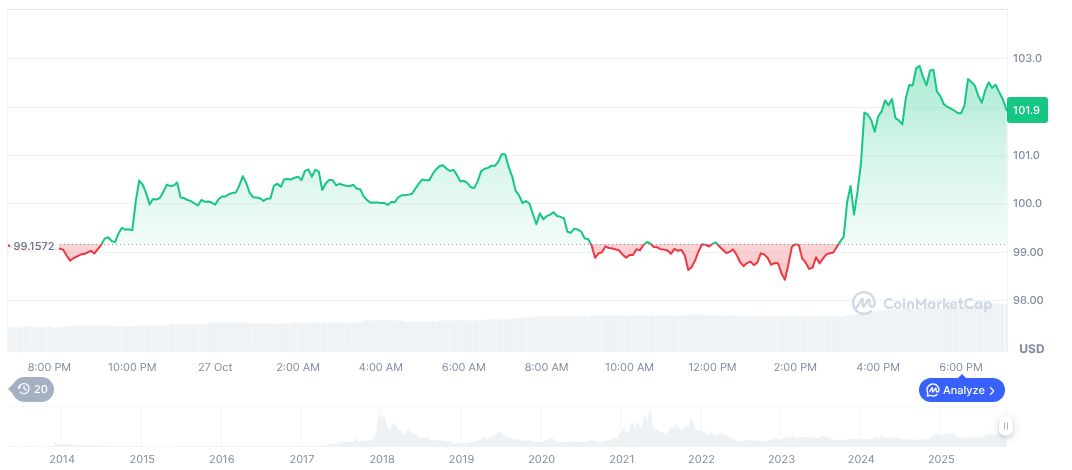Click the range slider handle at the right of the year timeline

point(1006,426)
